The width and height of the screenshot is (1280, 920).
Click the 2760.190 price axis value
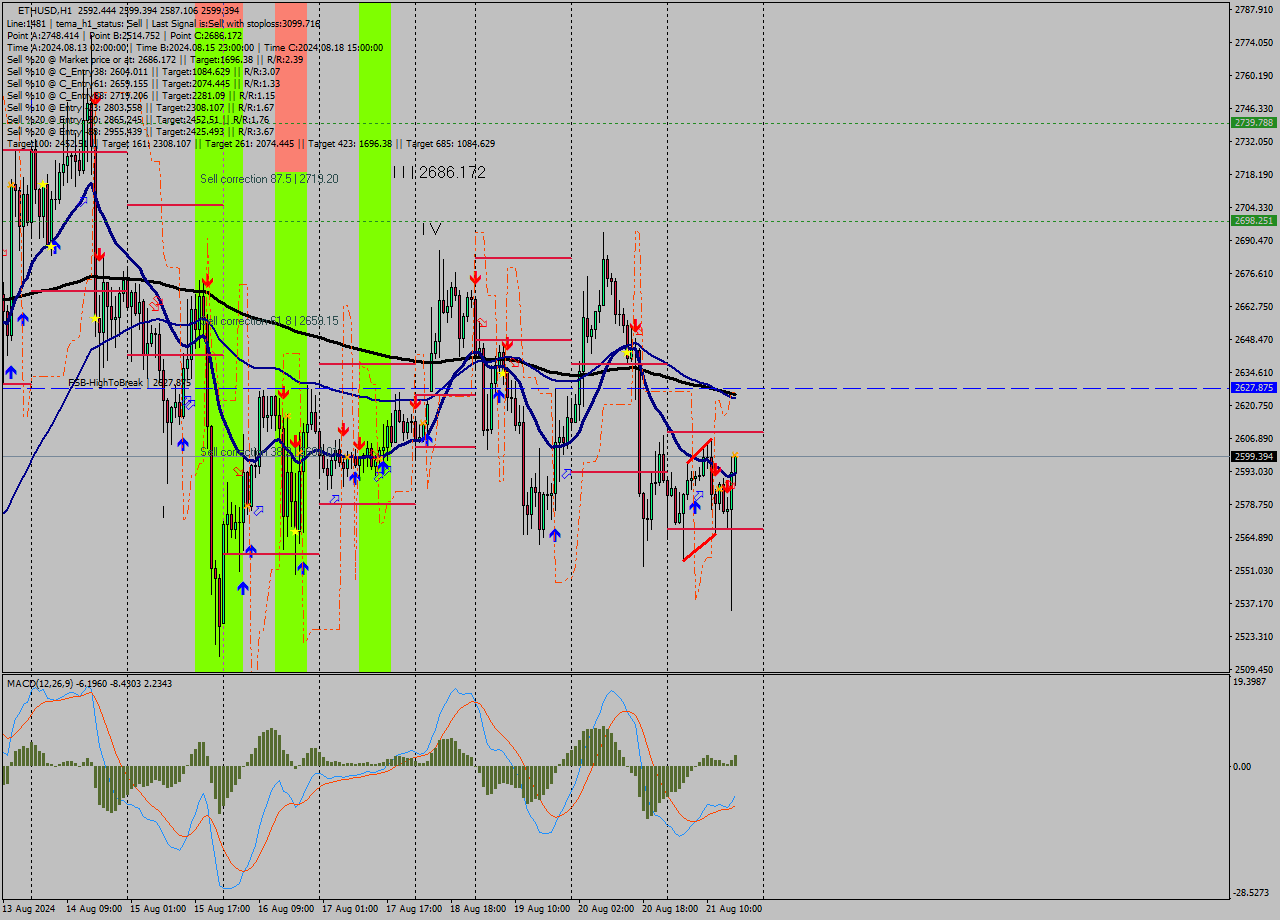(x=1254, y=75)
